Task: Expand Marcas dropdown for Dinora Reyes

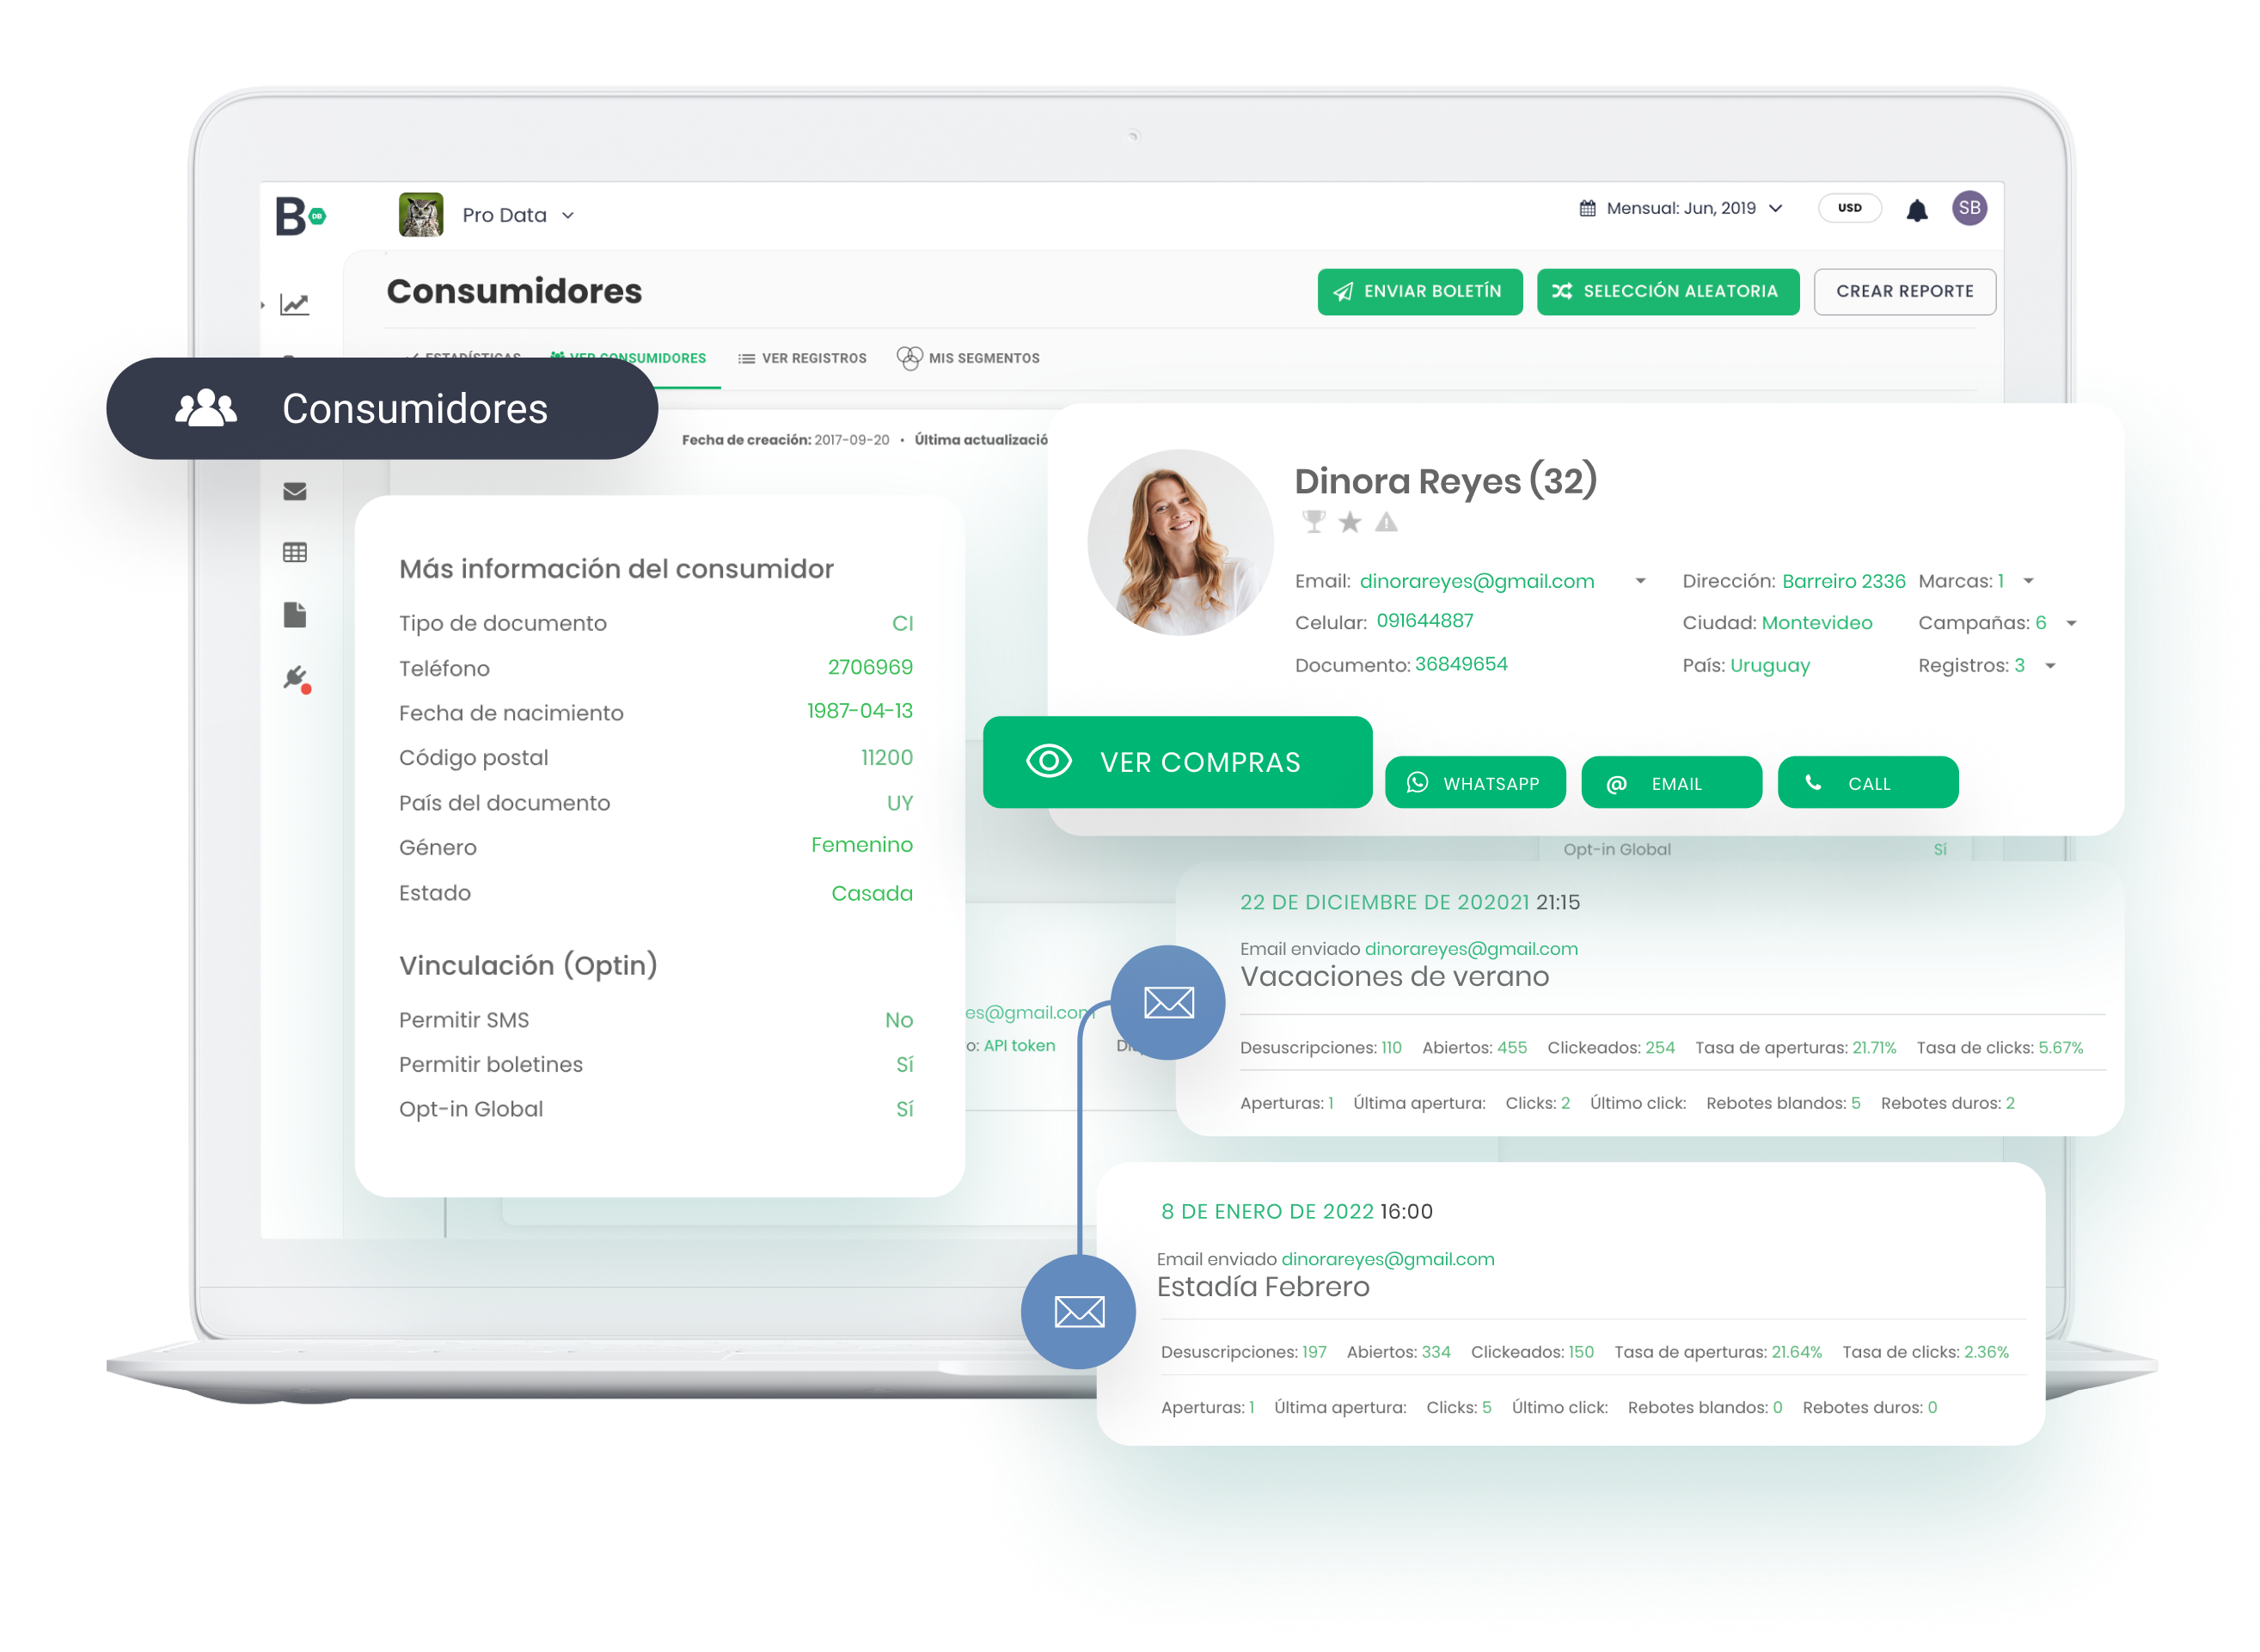Action: pyautogui.click(x=2041, y=582)
